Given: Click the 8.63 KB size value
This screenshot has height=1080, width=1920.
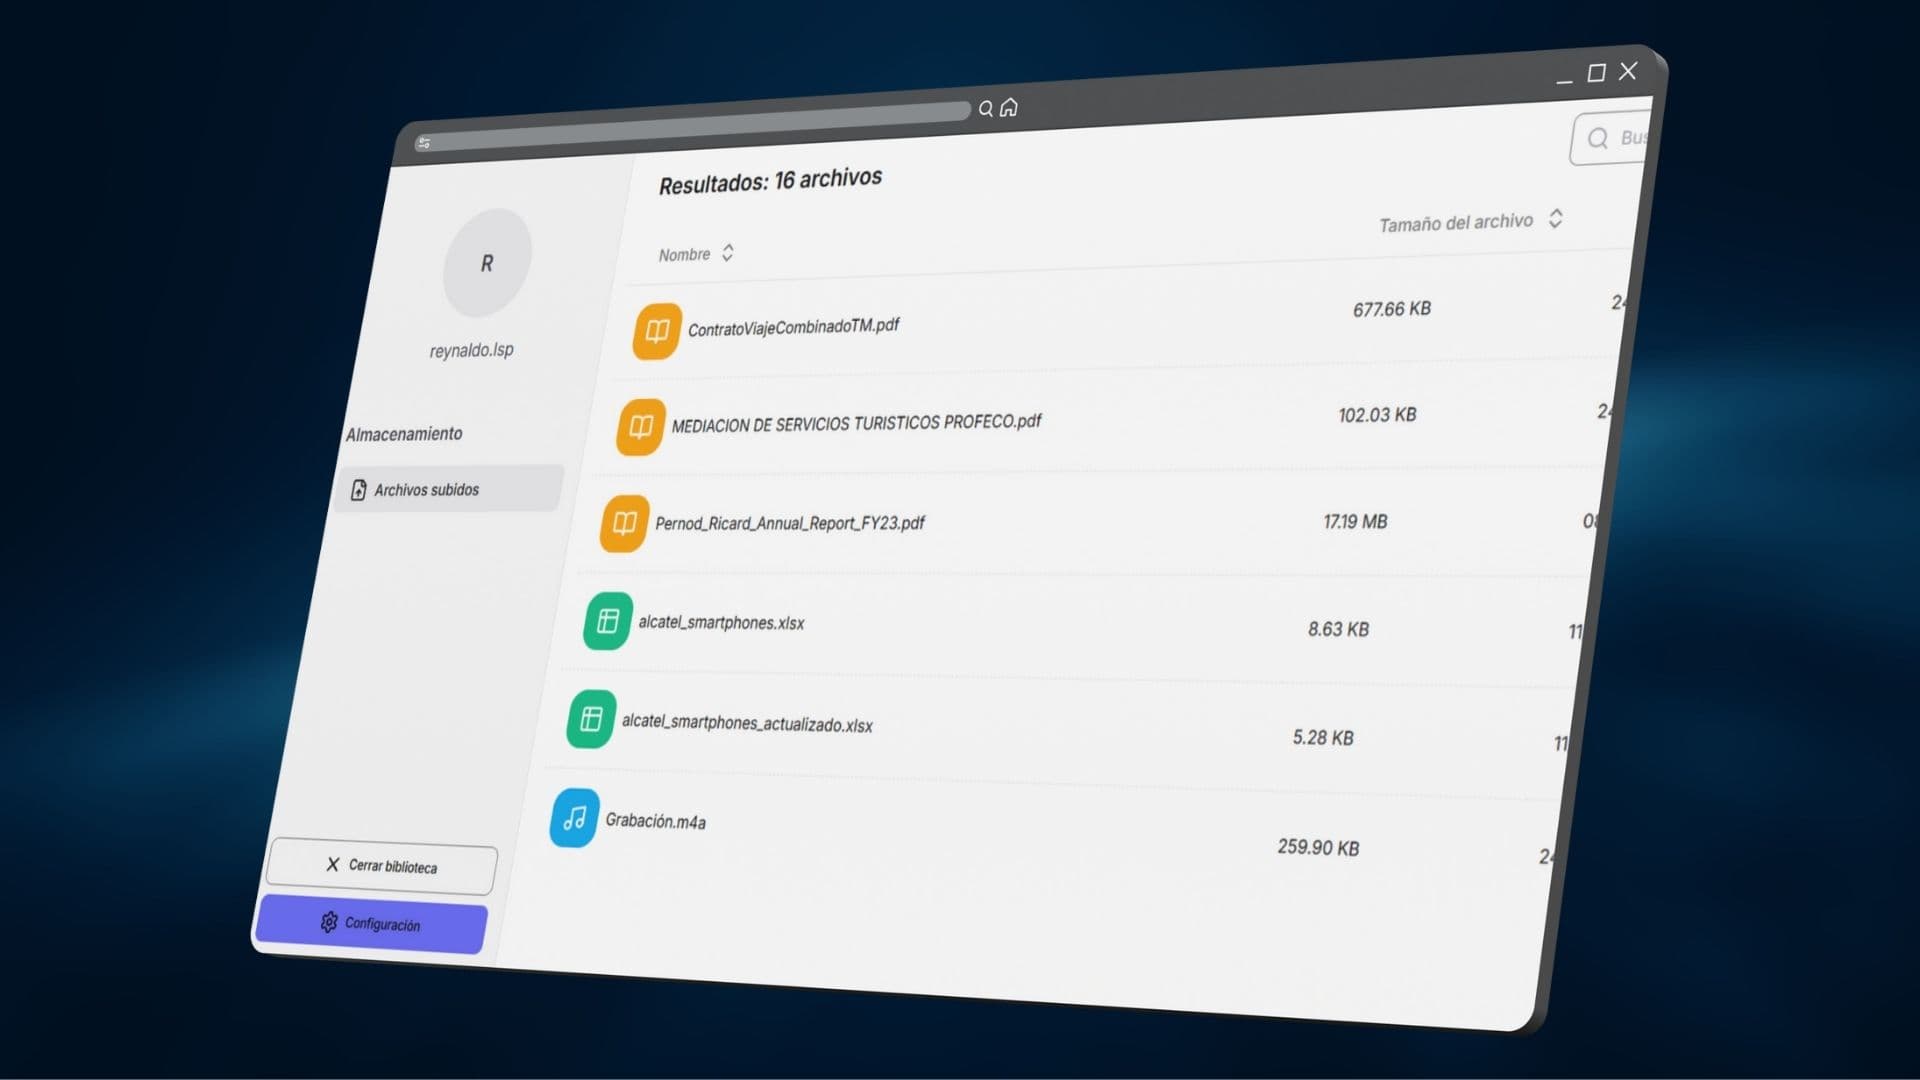Looking at the screenshot, I should tap(1338, 629).
